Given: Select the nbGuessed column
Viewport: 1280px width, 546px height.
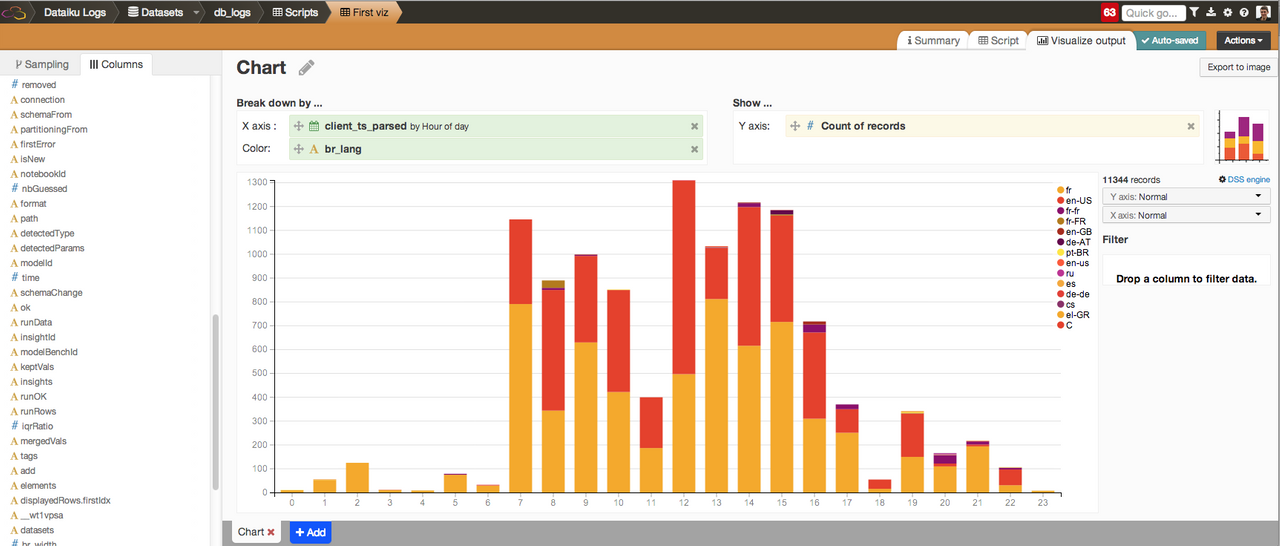Looking at the screenshot, I should (45, 189).
